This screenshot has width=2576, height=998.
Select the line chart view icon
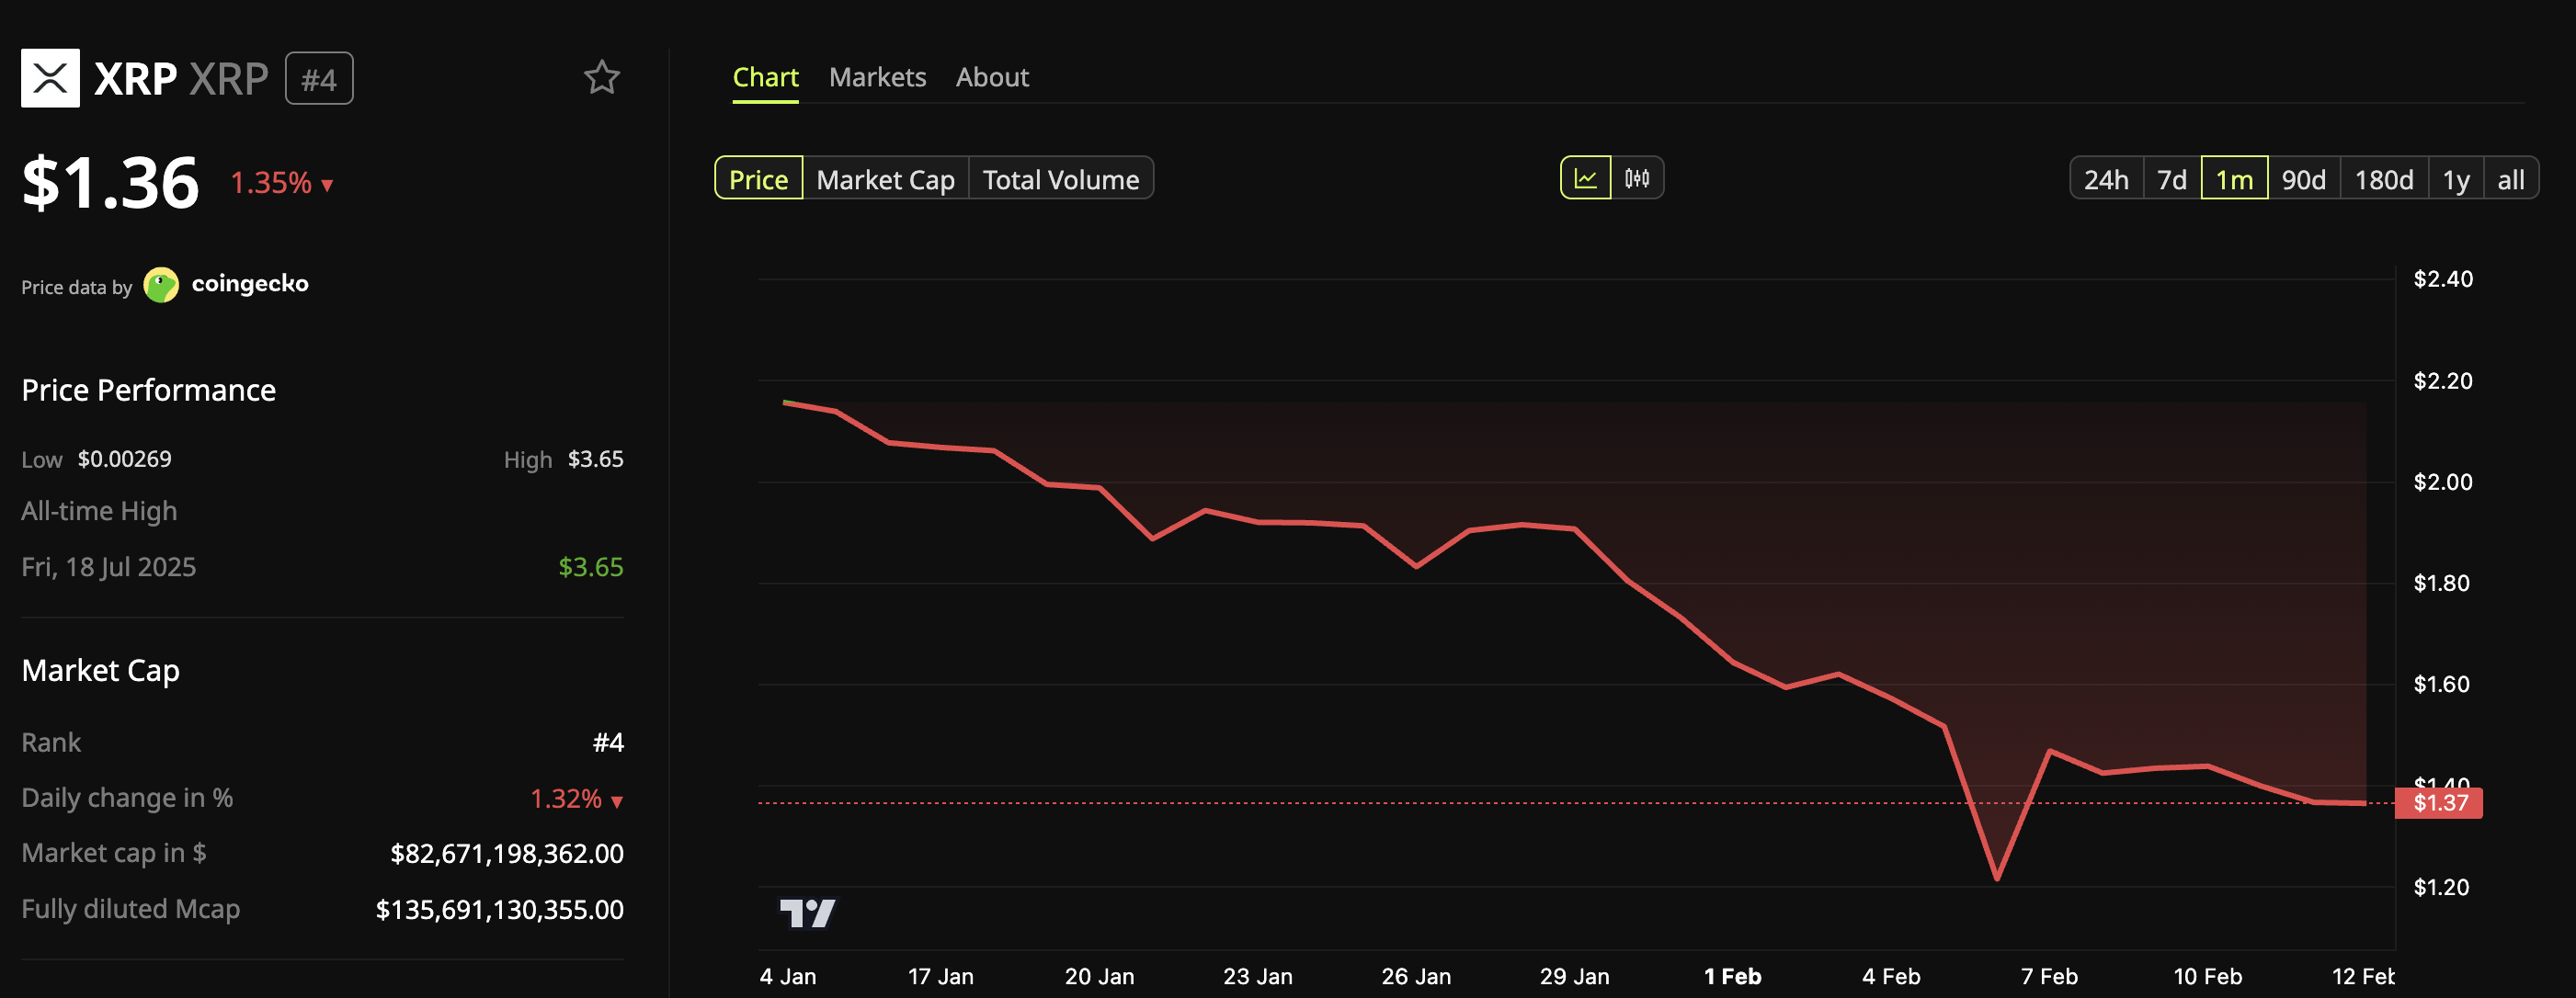pos(1588,178)
